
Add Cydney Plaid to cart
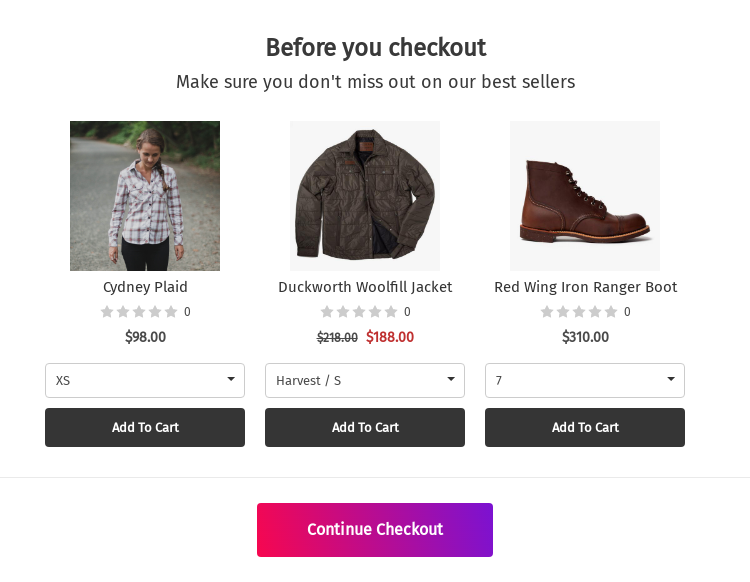tap(145, 427)
